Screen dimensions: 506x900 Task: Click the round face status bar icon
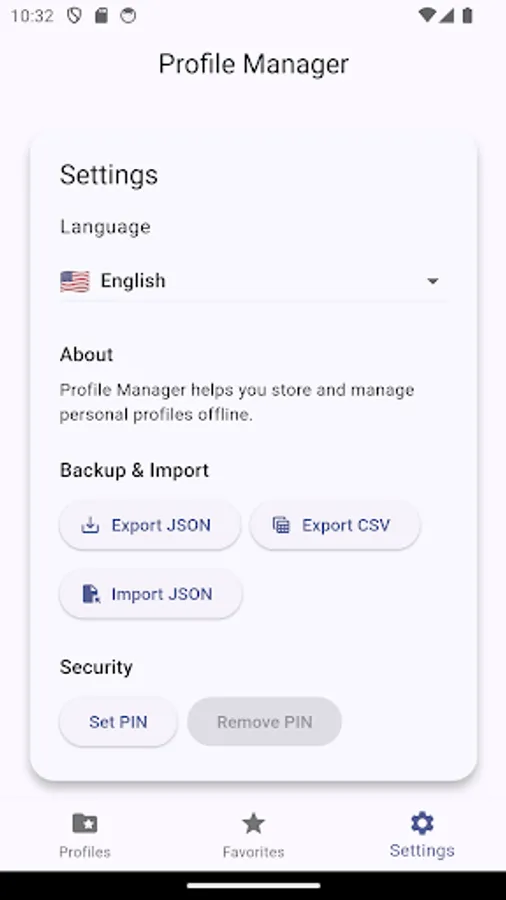coord(128,15)
